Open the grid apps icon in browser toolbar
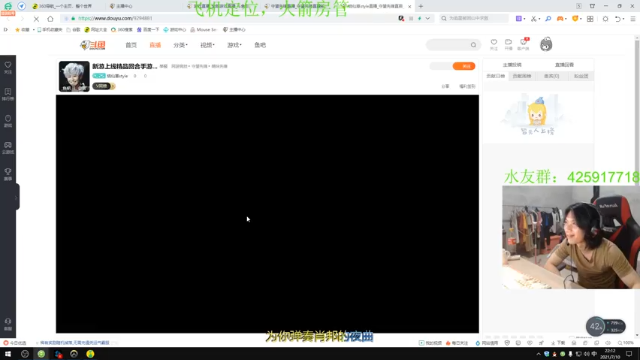The height and width of the screenshot is (360, 640). (590, 19)
